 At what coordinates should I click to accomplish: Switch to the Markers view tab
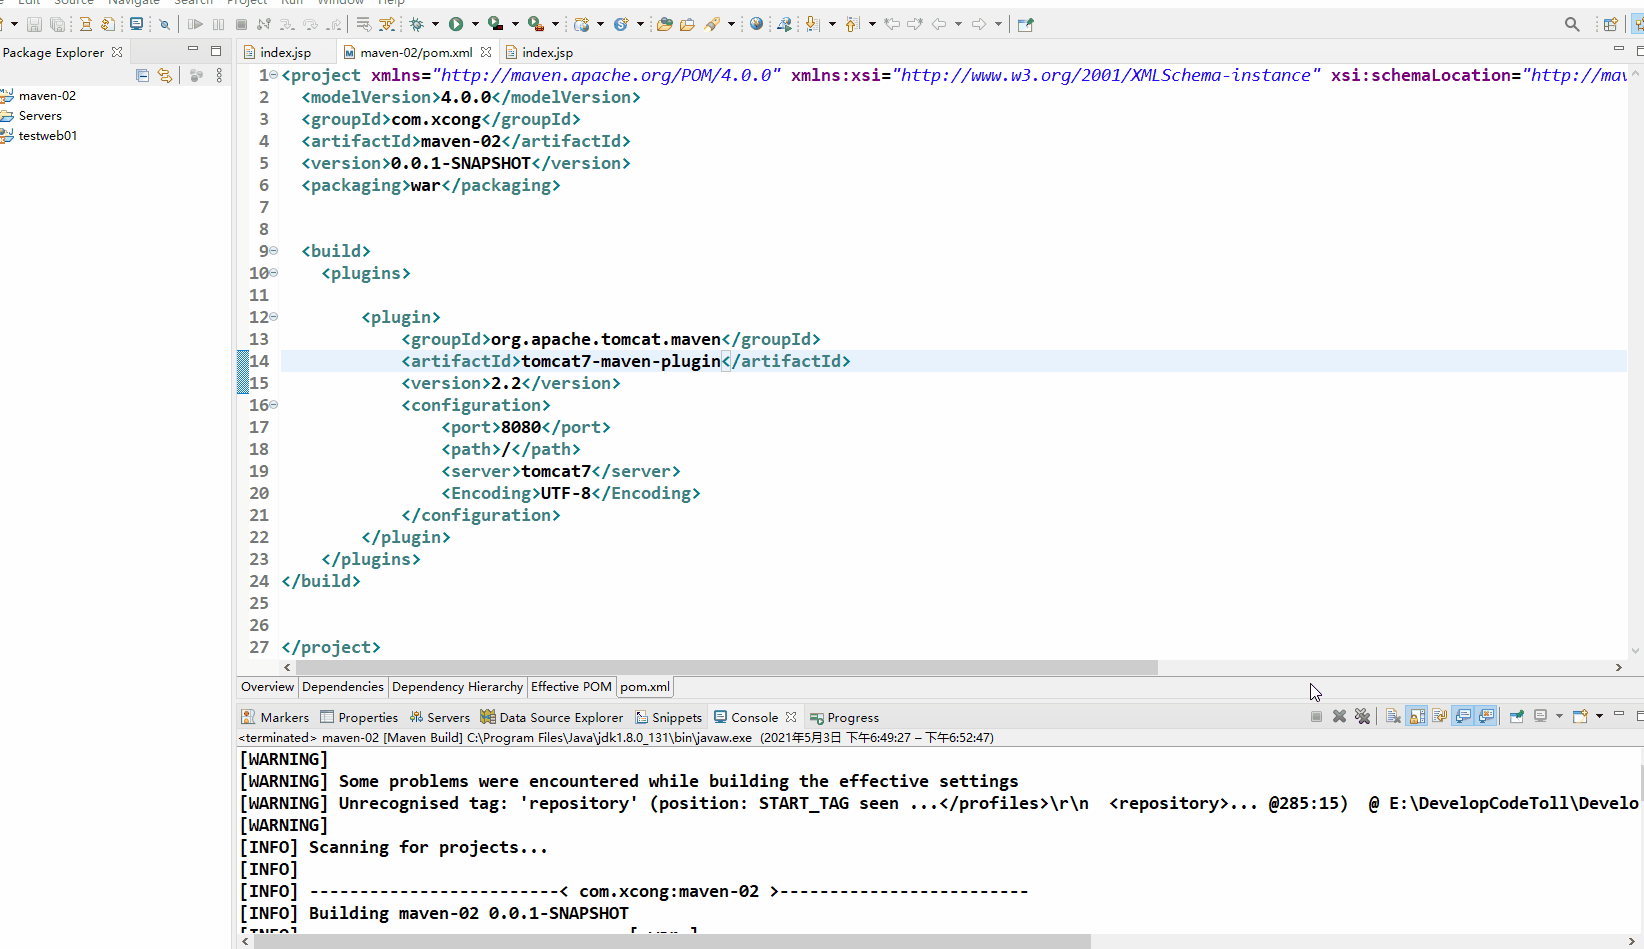275,717
